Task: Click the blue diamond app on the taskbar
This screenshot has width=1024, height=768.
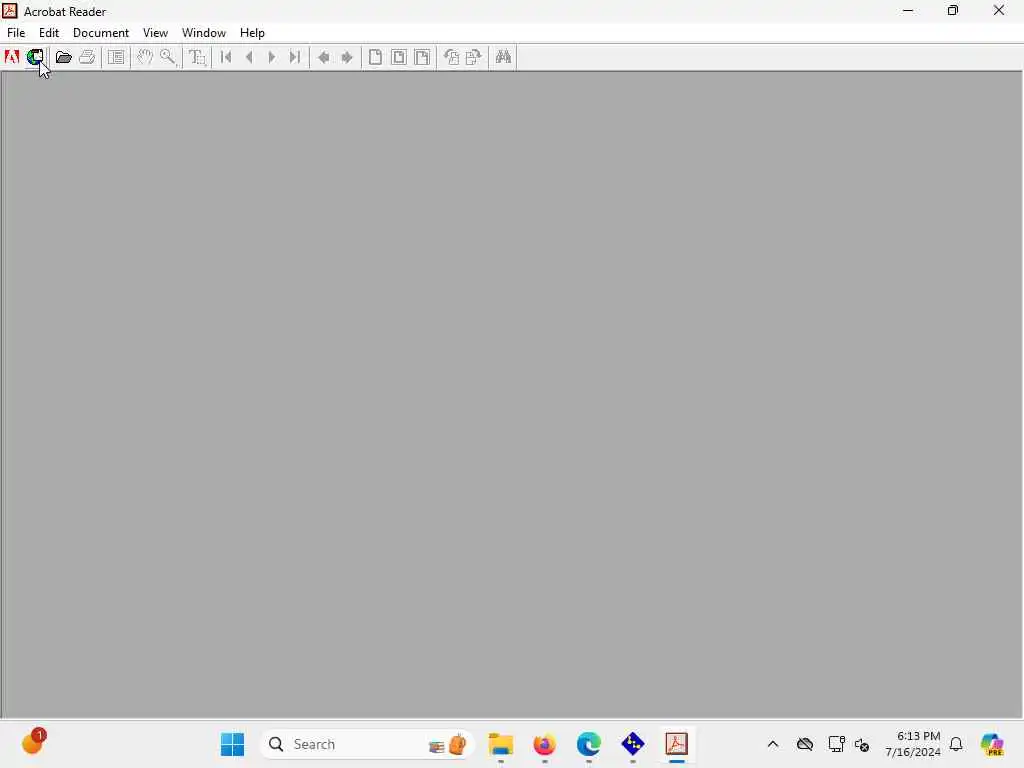Action: (633, 744)
